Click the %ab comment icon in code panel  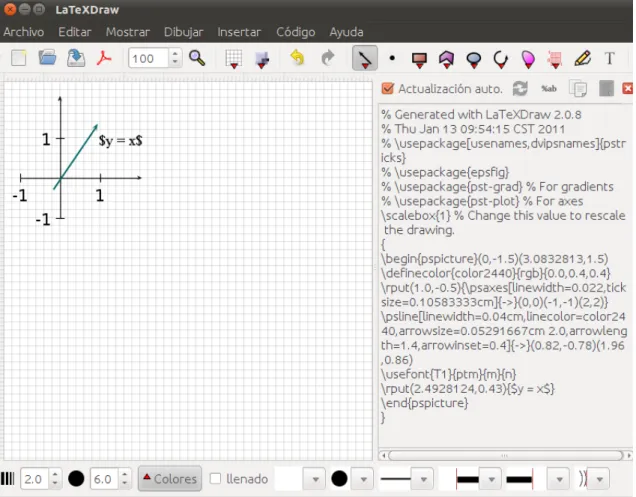(x=549, y=88)
